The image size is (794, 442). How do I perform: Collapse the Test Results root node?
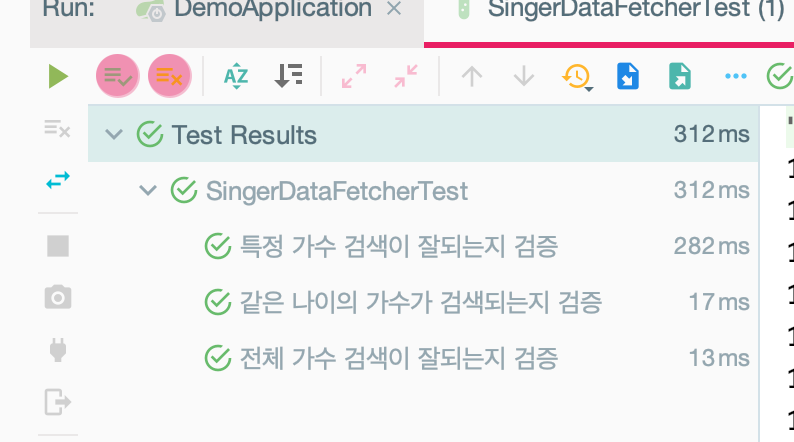(x=114, y=135)
